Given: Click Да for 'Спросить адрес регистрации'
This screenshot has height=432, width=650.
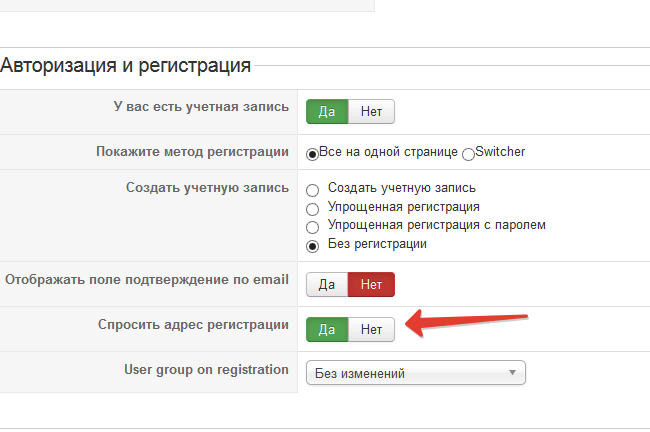Looking at the screenshot, I should click(326, 328).
